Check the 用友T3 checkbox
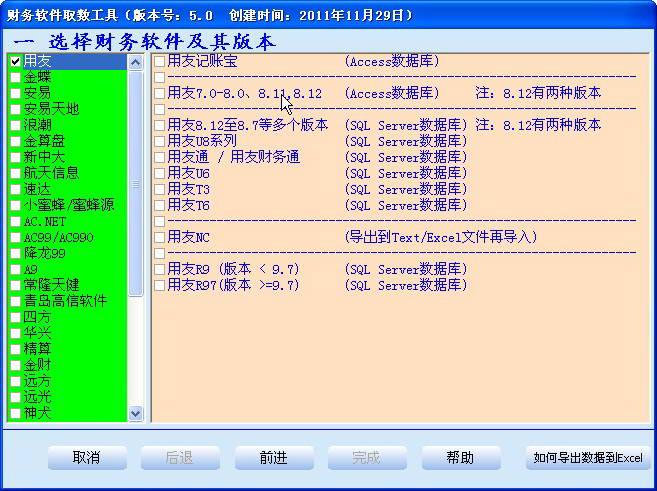Viewport: 657px width, 491px height. [159, 189]
